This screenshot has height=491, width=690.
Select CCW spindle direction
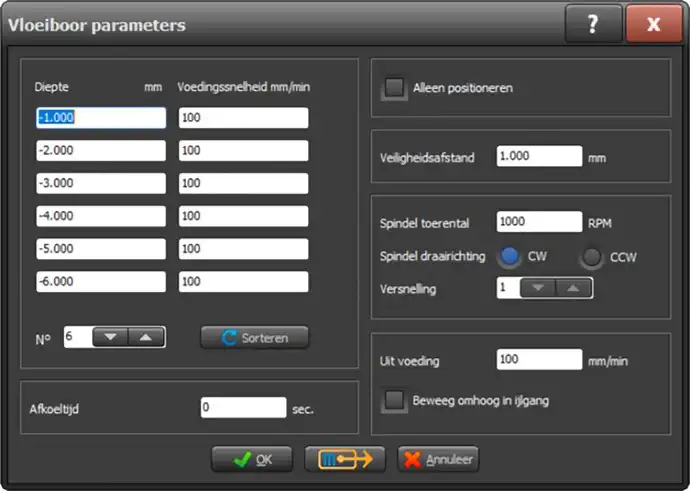(x=591, y=257)
